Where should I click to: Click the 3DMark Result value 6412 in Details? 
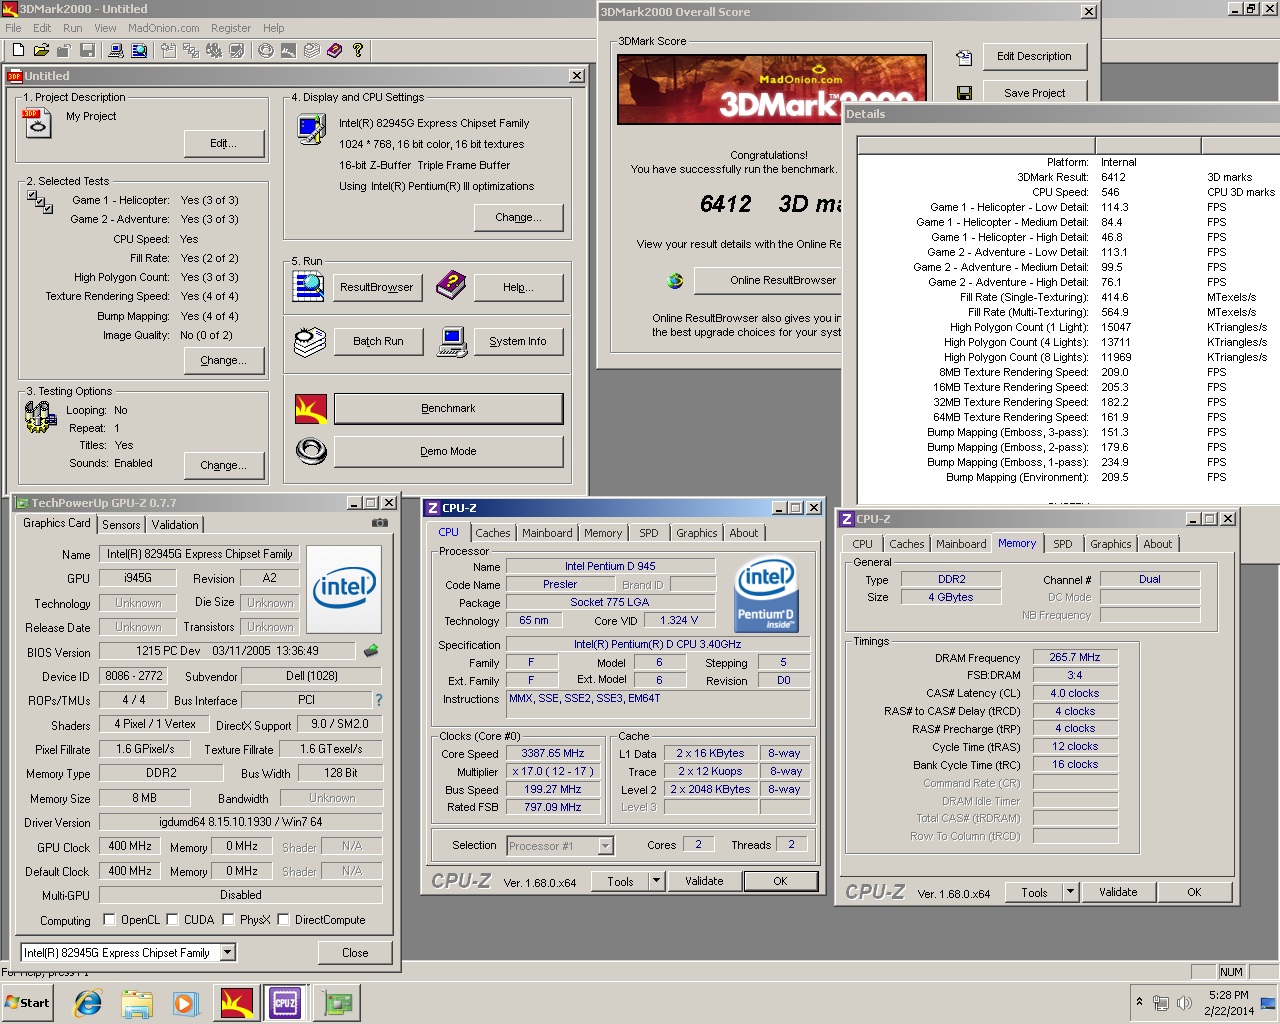1113,177
